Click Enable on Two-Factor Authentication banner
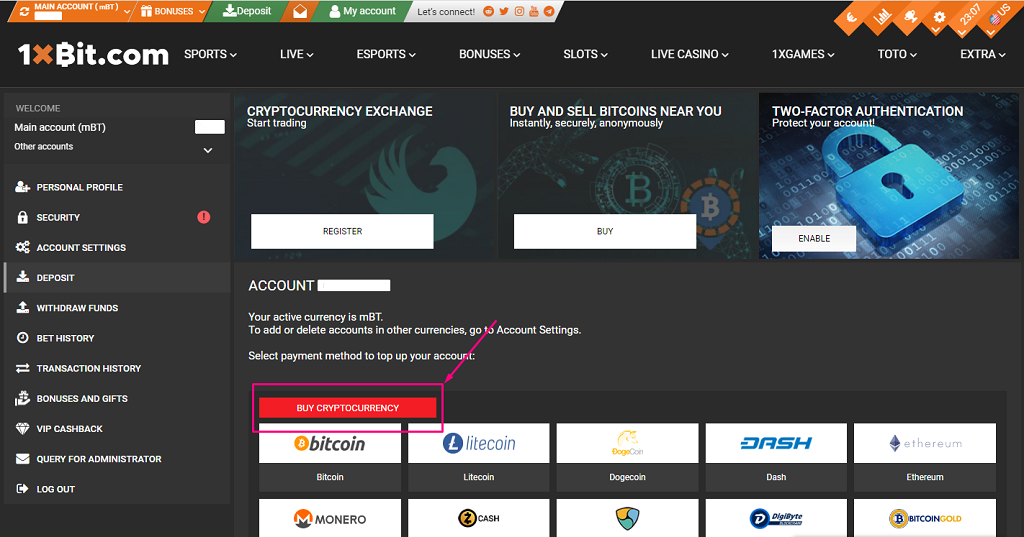Screen dimensions: 1024x537 (x=814, y=238)
